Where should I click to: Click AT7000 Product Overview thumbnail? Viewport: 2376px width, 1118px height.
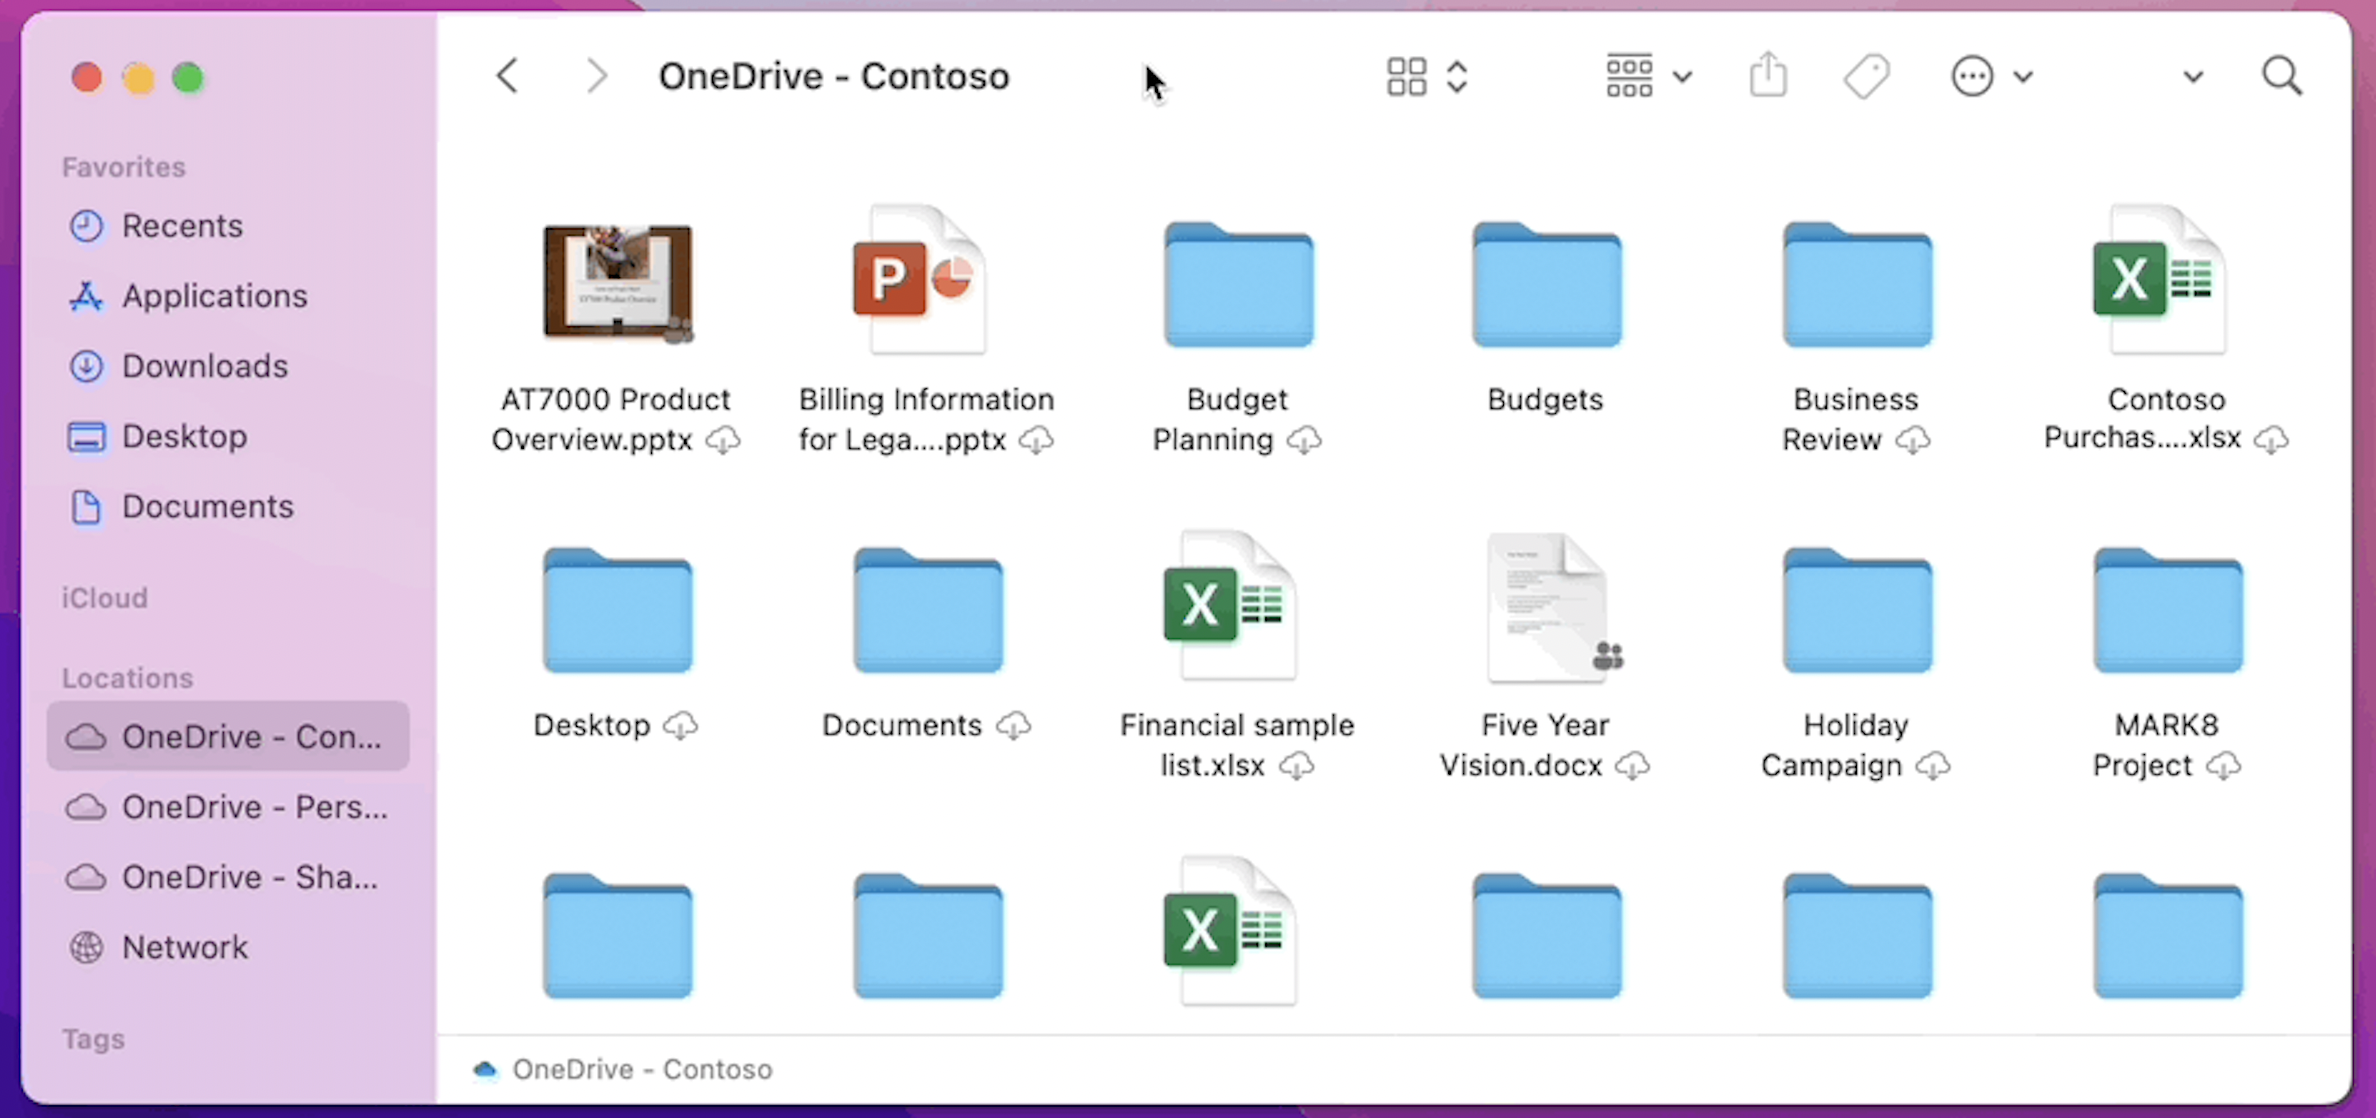tap(617, 282)
